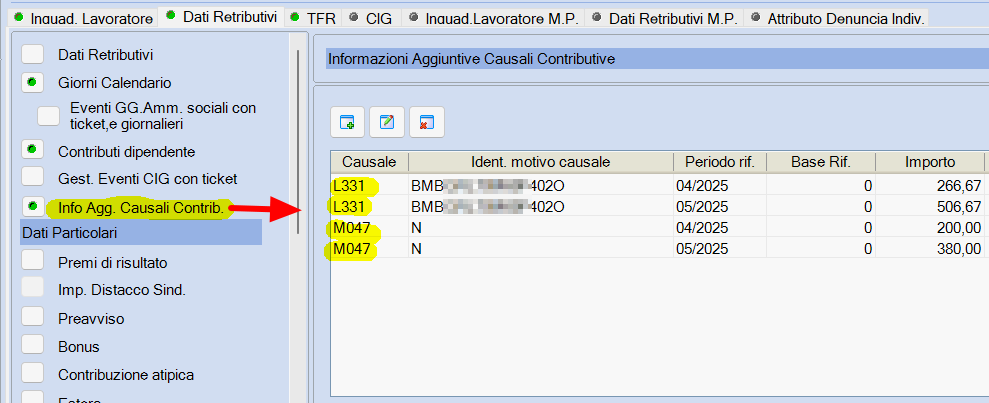The width and height of the screenshot is (989, 403).
Task: Click the 380,00 importo cell
Action: 930,248
